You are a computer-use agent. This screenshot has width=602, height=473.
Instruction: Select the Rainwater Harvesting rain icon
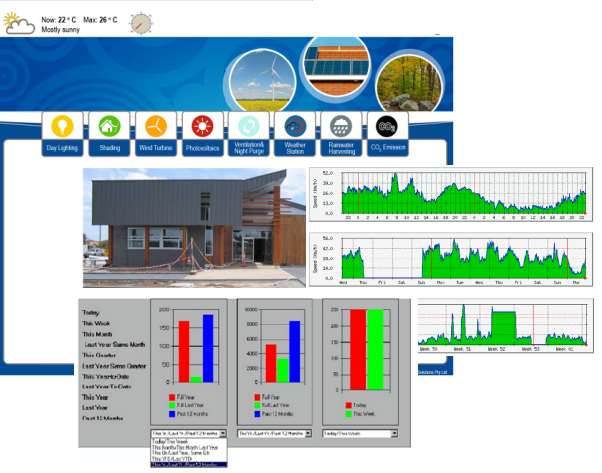[341, 126]
